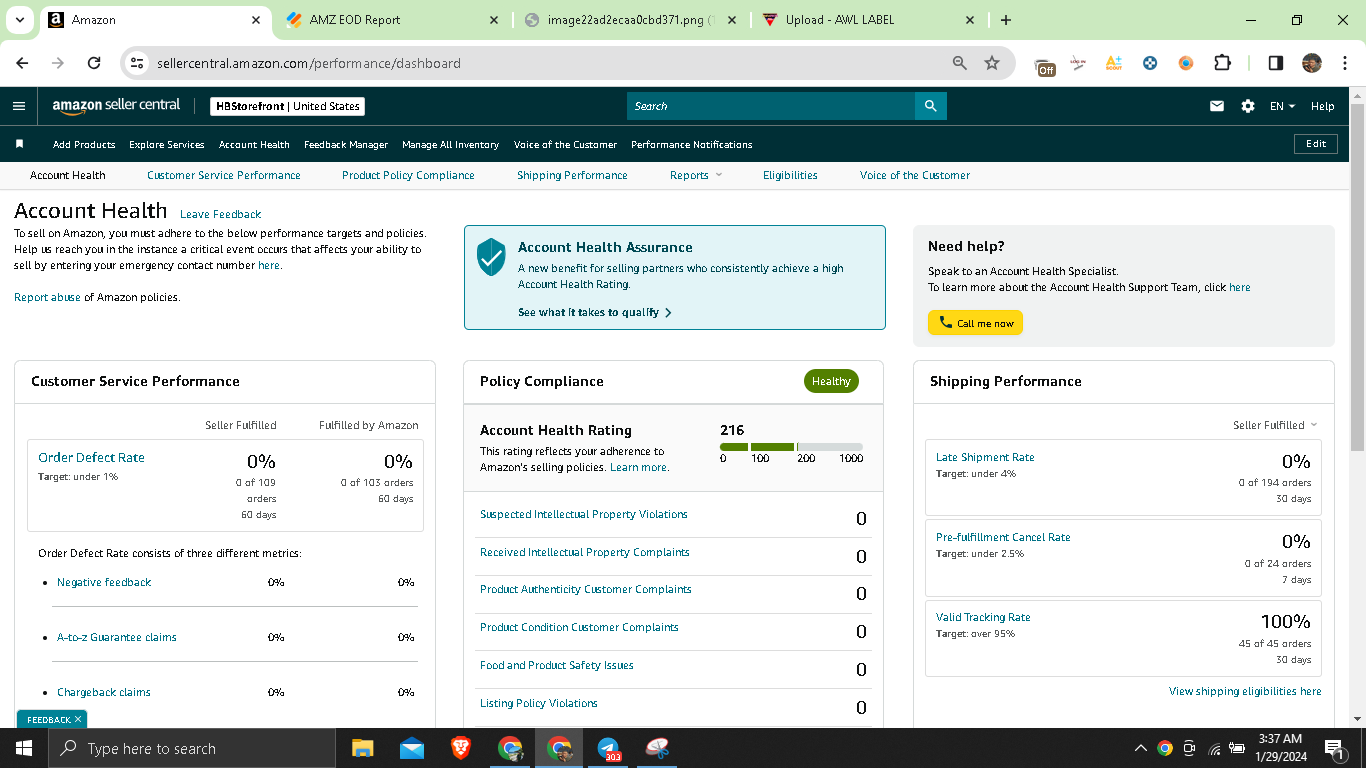Click the search magnifier button
Viewport: 1366px width, 768px height.
tap(931, 106)
